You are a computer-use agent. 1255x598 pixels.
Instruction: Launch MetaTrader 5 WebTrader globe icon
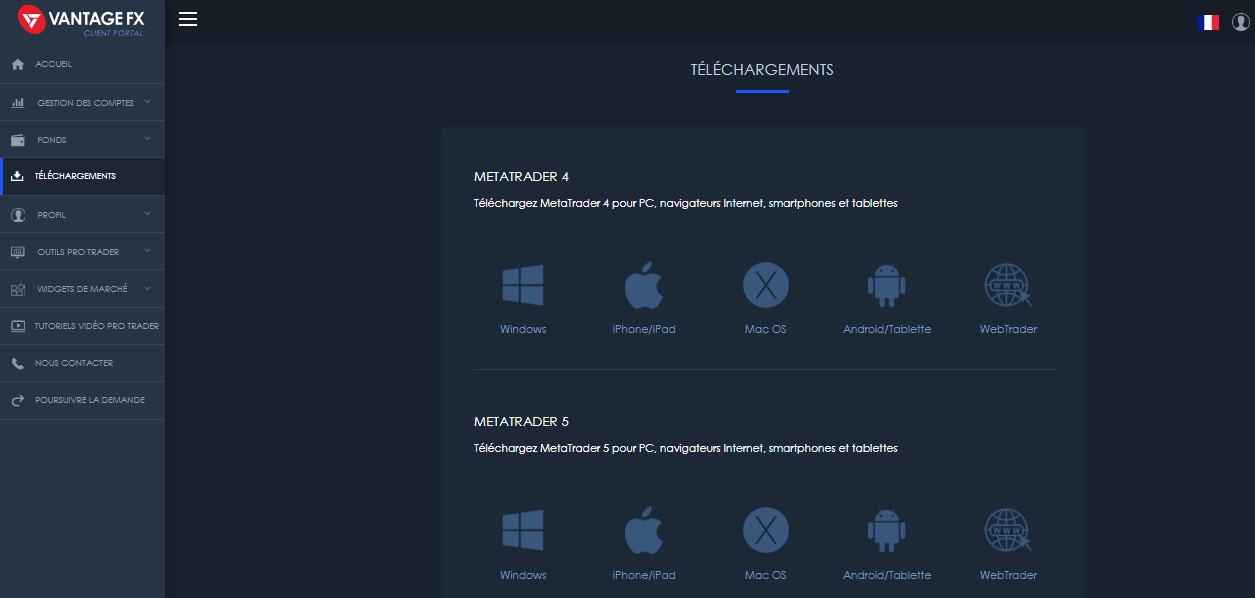[1008, 530]
